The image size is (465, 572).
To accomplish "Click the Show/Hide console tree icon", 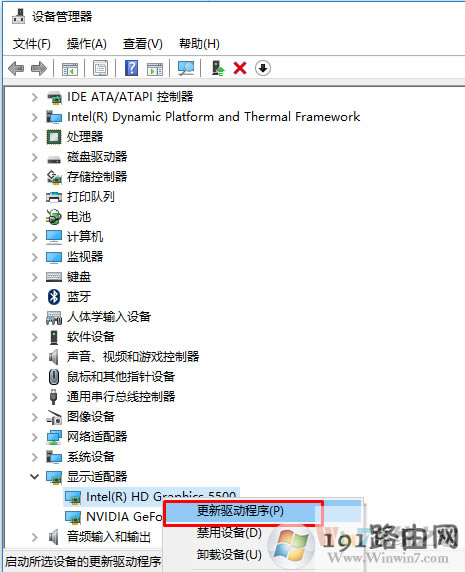I will (70, 68).
